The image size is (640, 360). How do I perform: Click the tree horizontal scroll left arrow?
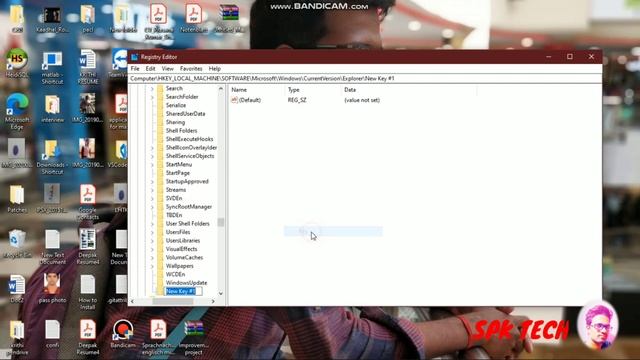132,301
